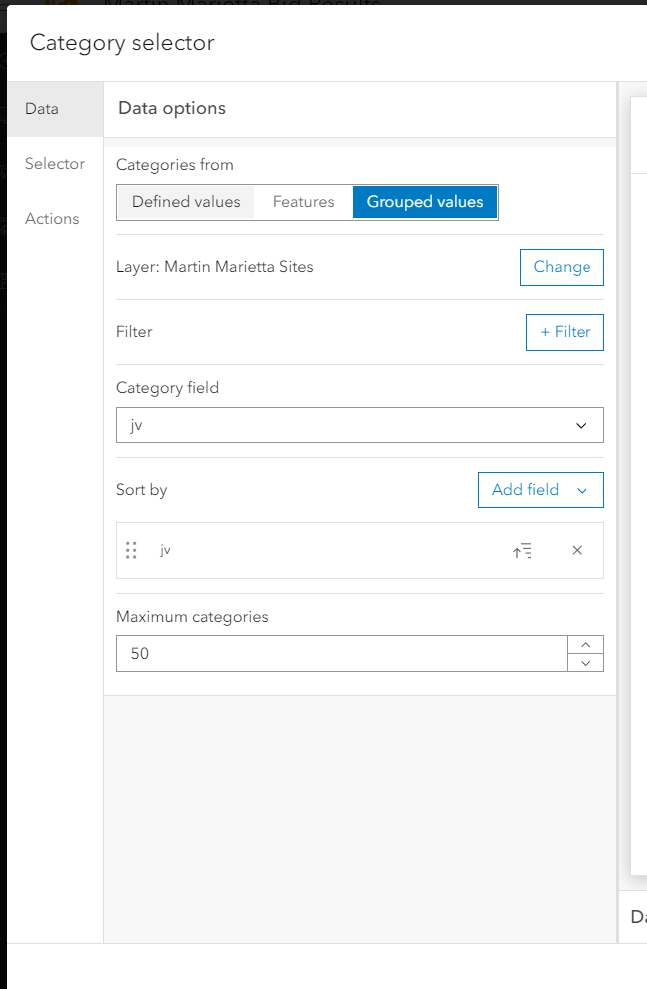Select the Defined values option
The width and height of the screenshot is (647, 989).
point(185,201)
